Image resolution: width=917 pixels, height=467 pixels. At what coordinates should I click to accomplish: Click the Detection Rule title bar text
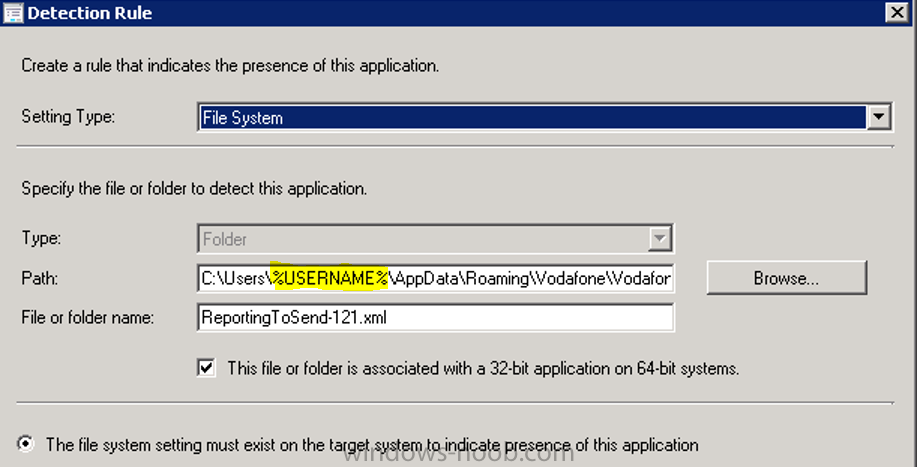[x=89, y=13]
